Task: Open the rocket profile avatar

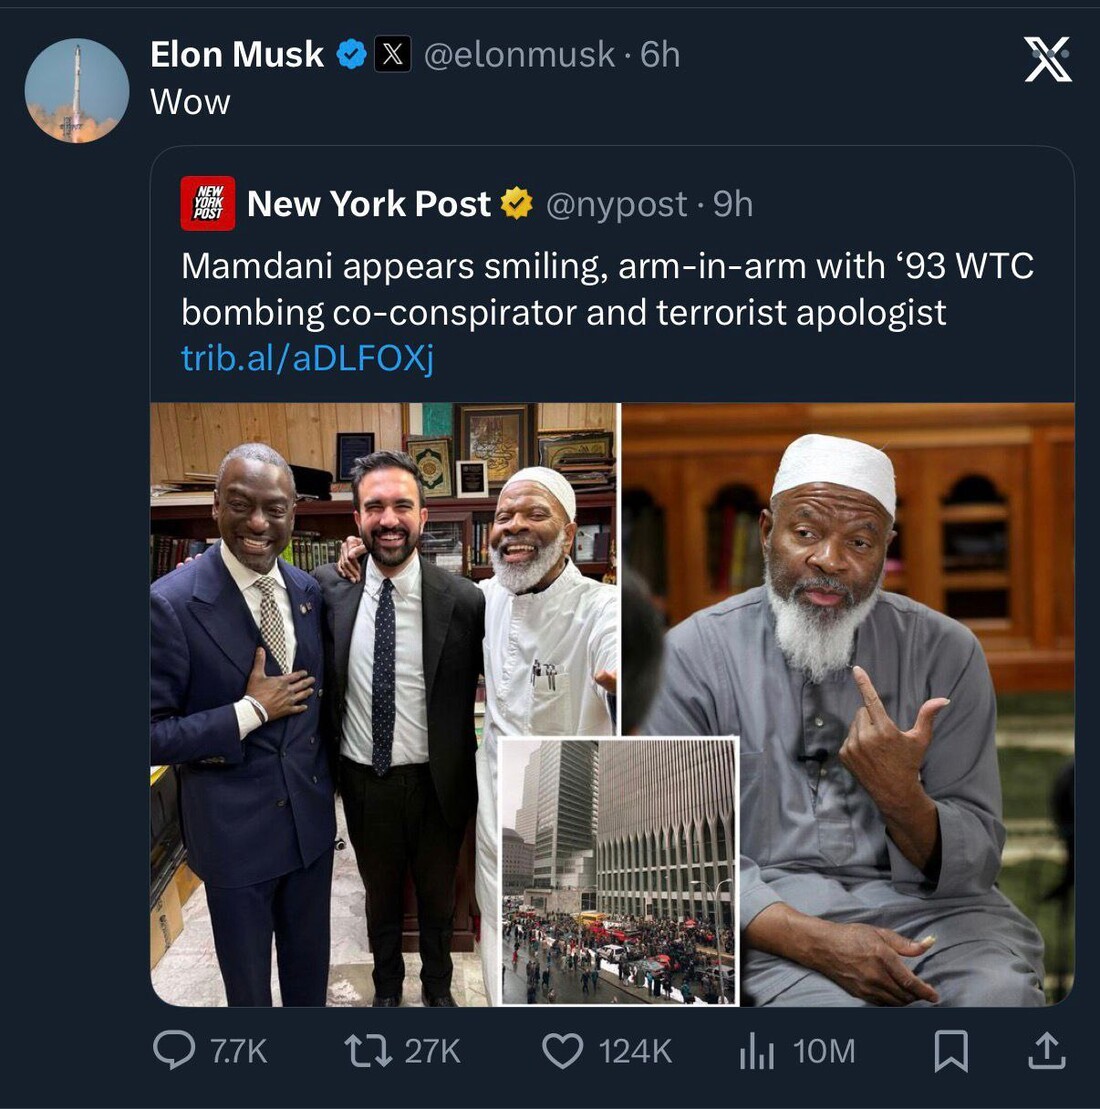Action: [x=76, y=90]
